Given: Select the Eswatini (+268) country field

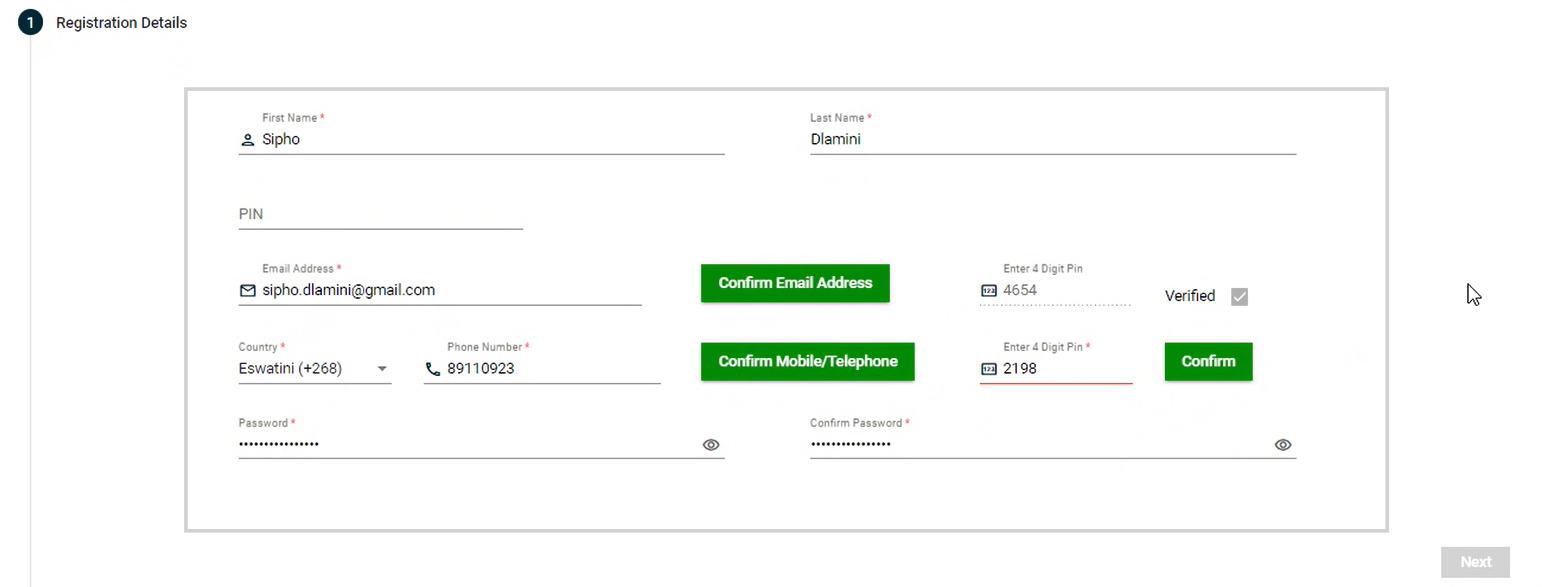Looking at the screenshot, I should click(x=300, y=369).
